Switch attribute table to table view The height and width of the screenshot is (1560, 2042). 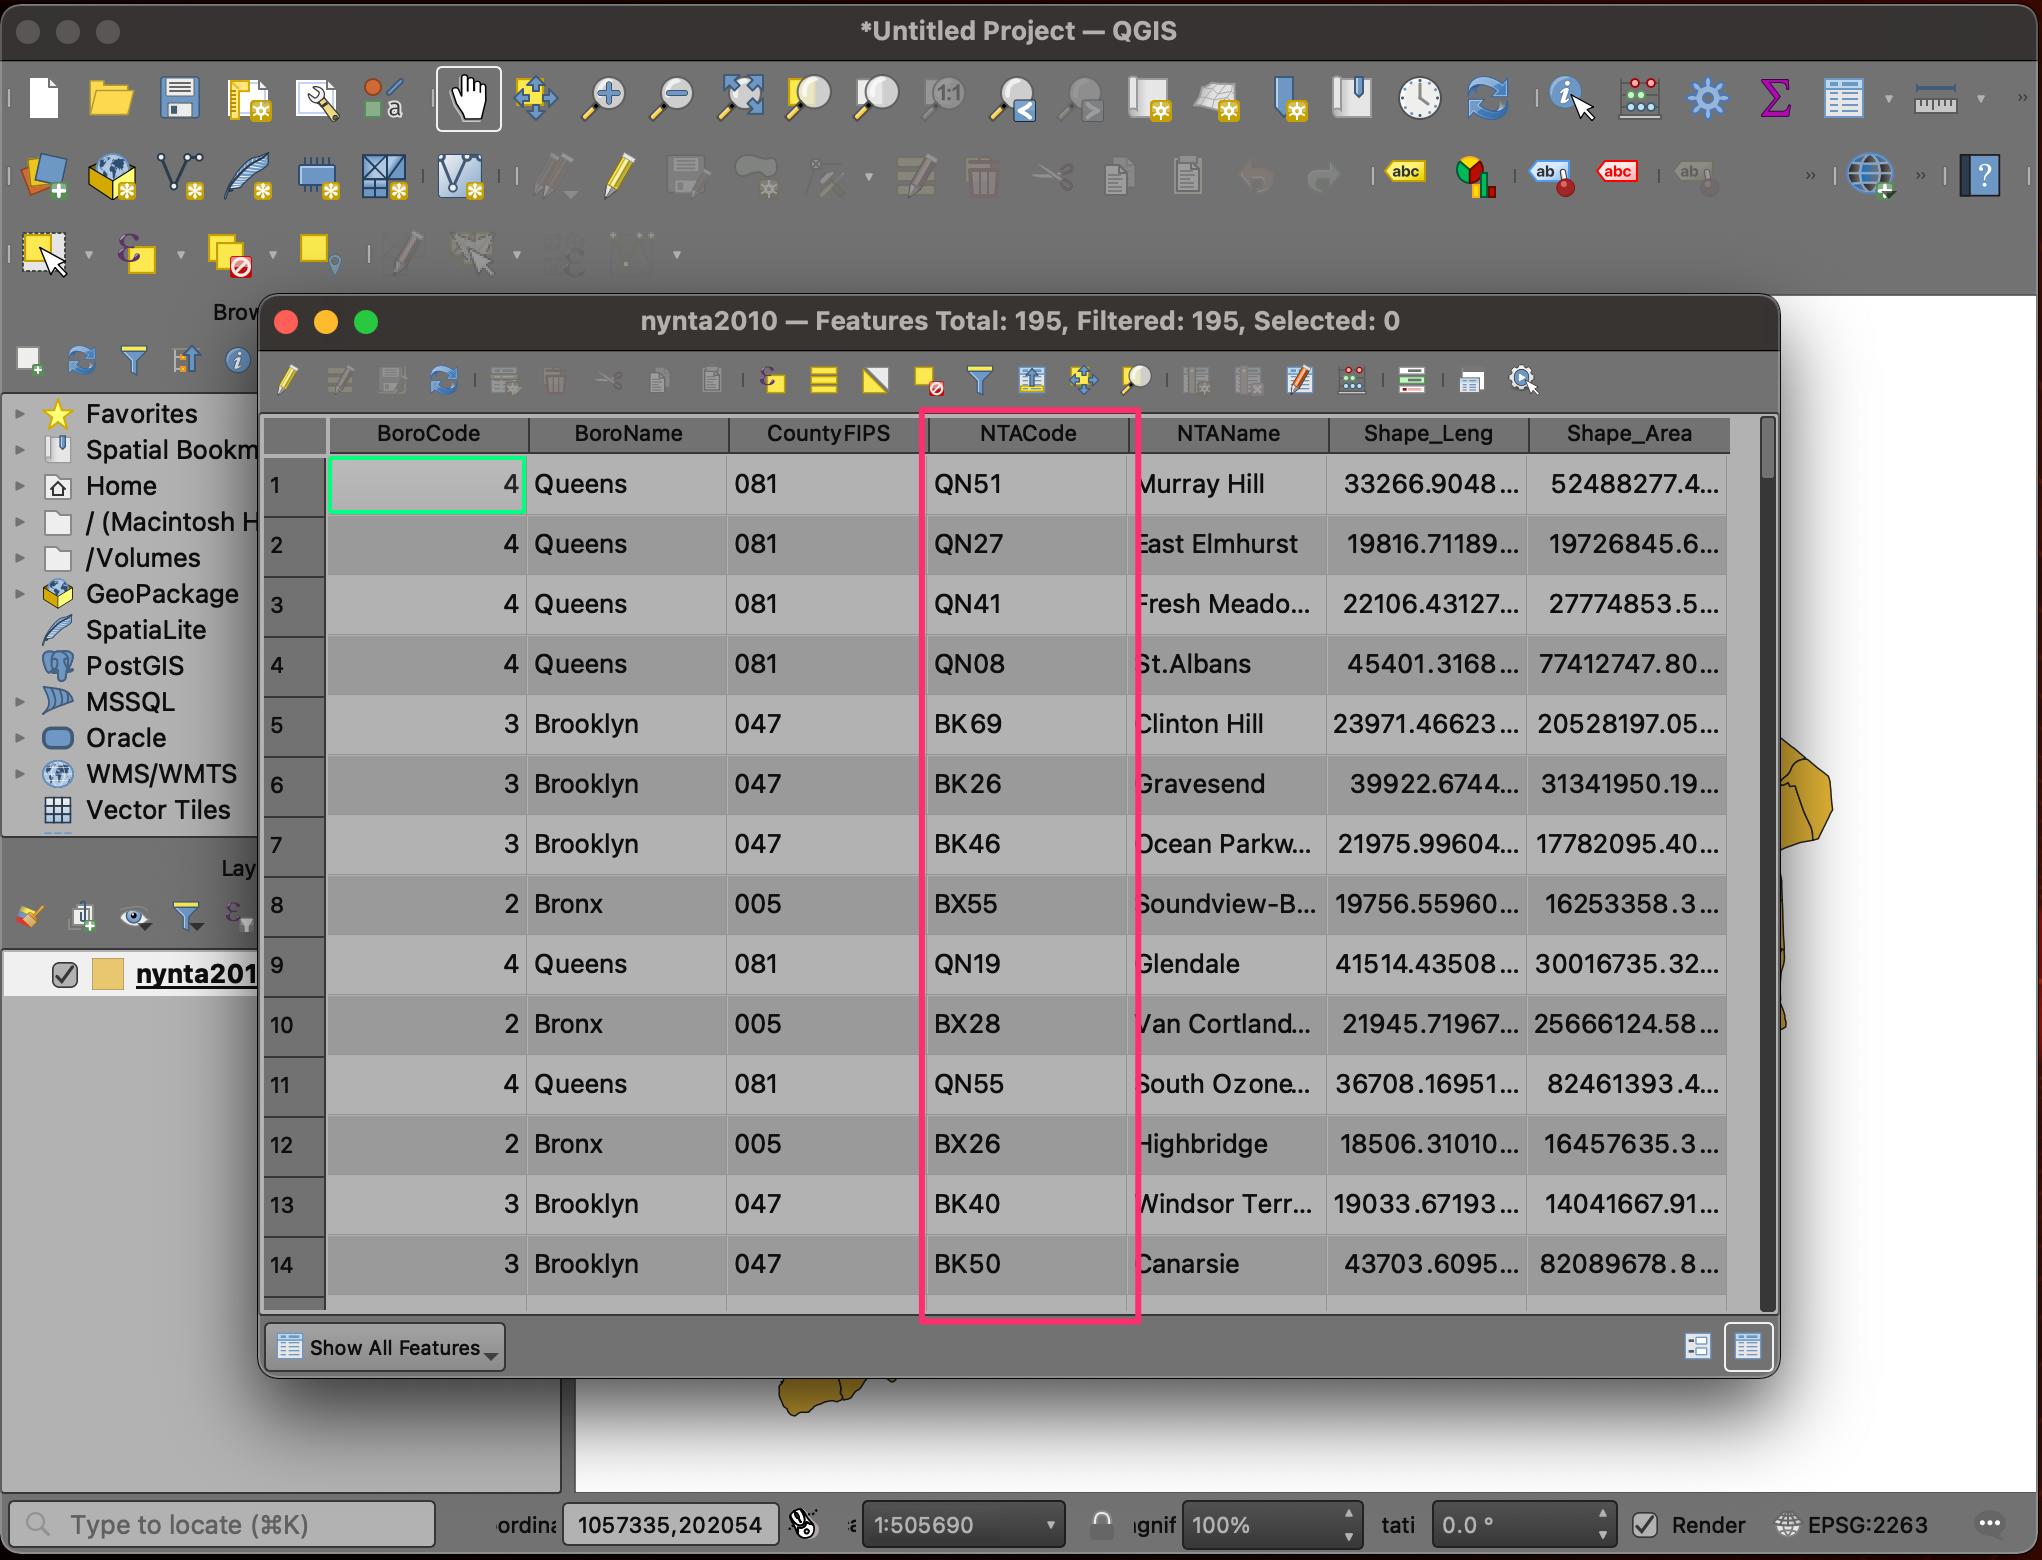tap(1748, 1346)
